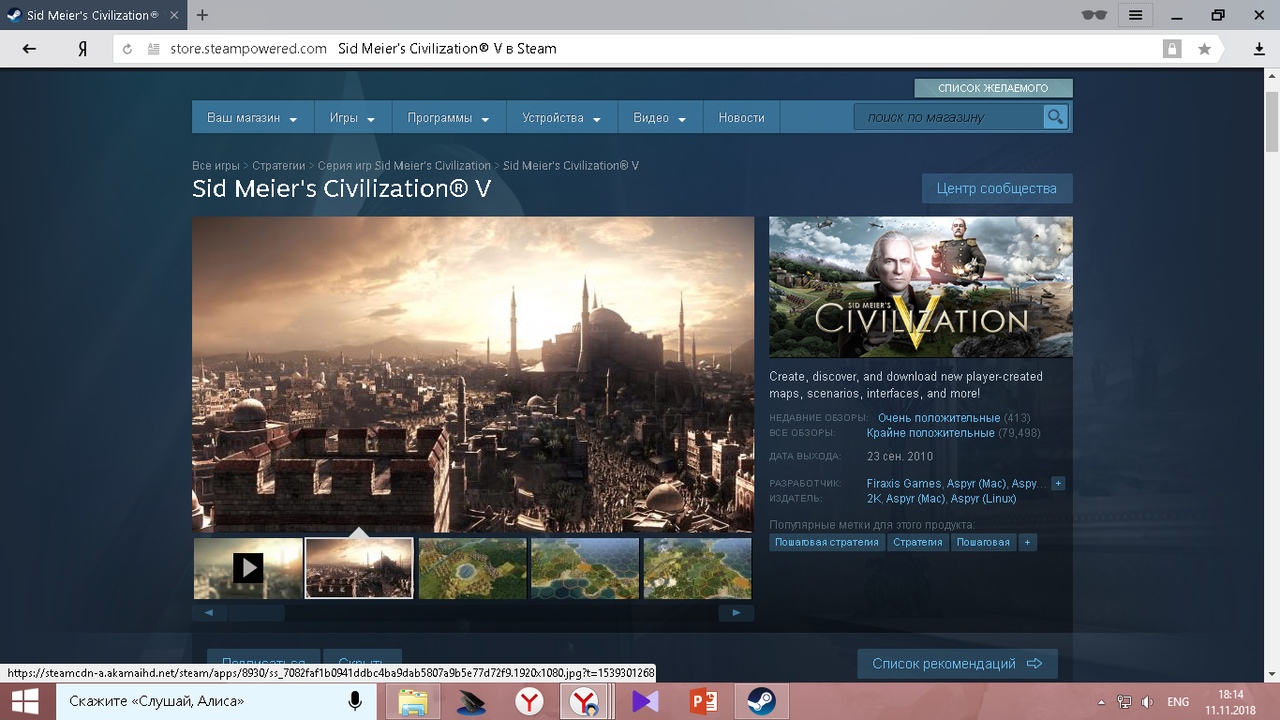Open the Firaxis Games developer link

click(x=904, y=484)
